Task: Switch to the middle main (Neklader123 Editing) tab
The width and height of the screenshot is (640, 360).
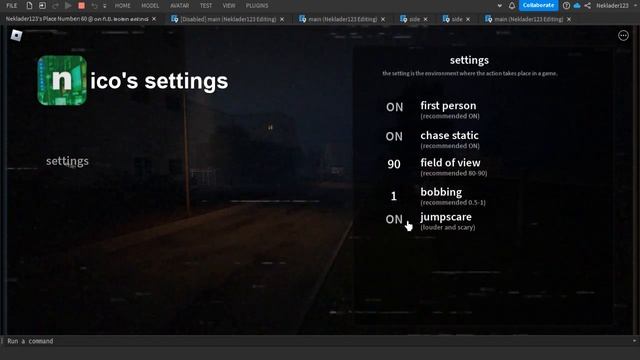Action: point(342,19)
